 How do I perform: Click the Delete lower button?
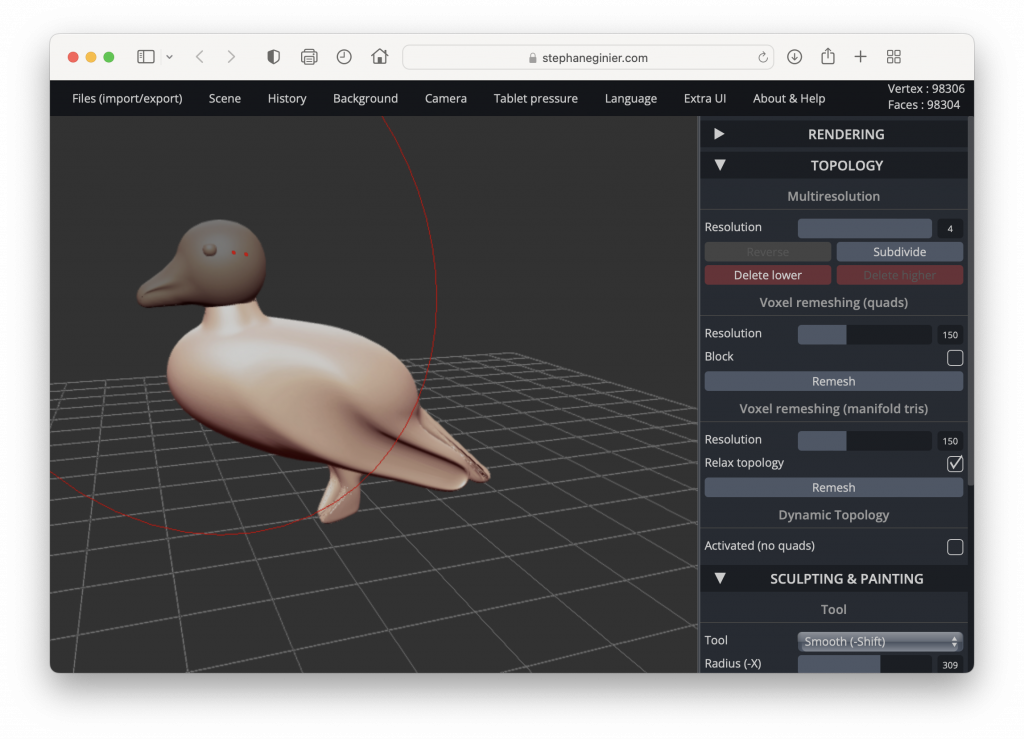pos(767,275)
